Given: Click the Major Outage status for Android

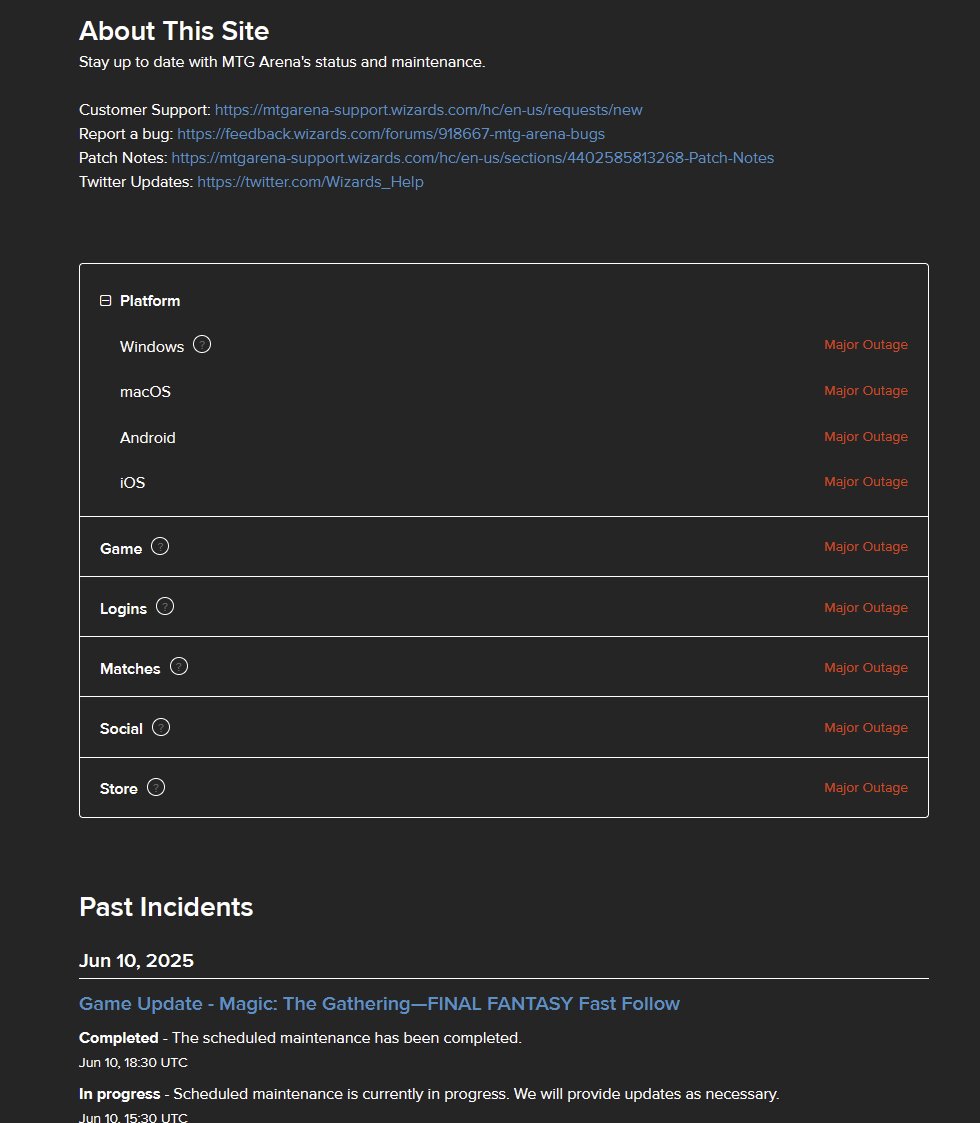Looking at the screenshot, I should pos(865,436).
